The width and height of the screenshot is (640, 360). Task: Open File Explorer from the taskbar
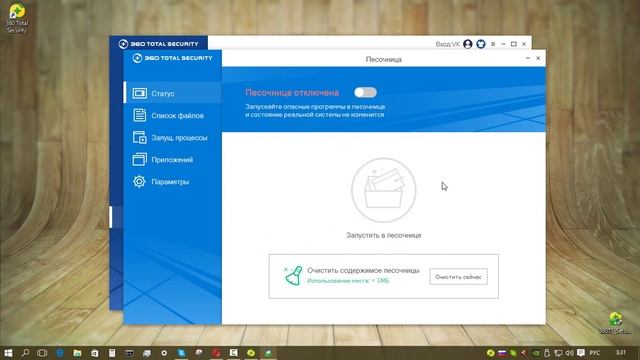point(77,353)
